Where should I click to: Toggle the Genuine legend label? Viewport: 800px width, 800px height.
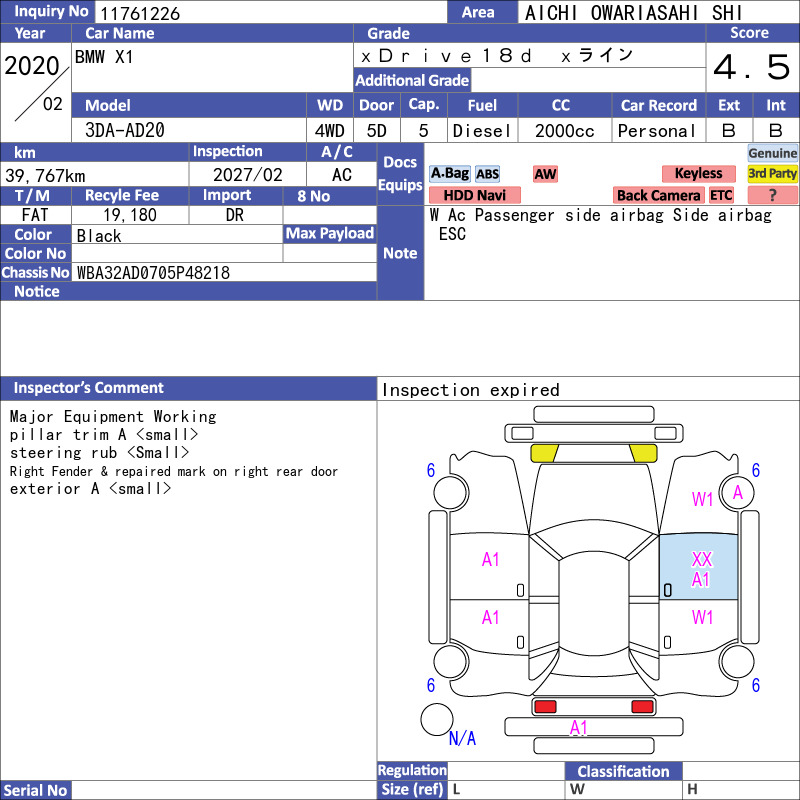(772, 153)
